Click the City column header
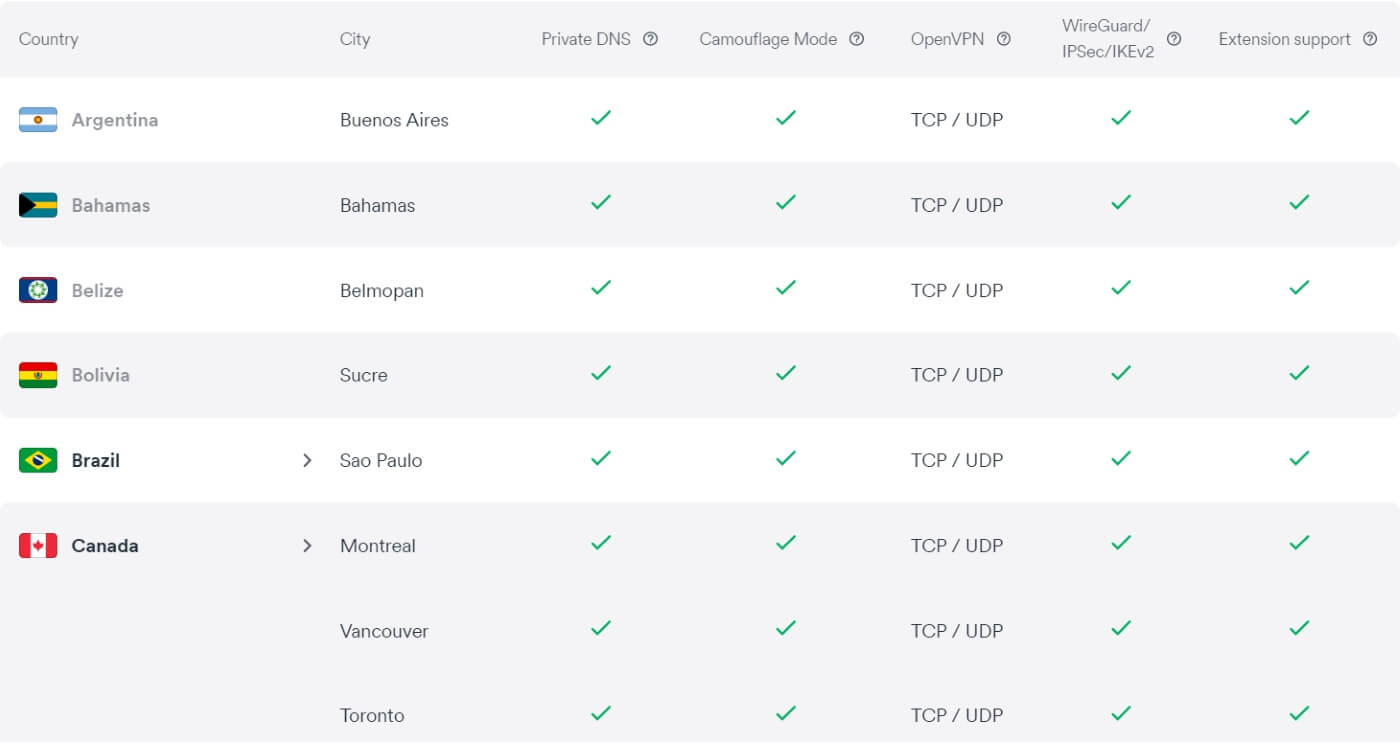This screenshot has width=1400, height=749. point(355,39)
